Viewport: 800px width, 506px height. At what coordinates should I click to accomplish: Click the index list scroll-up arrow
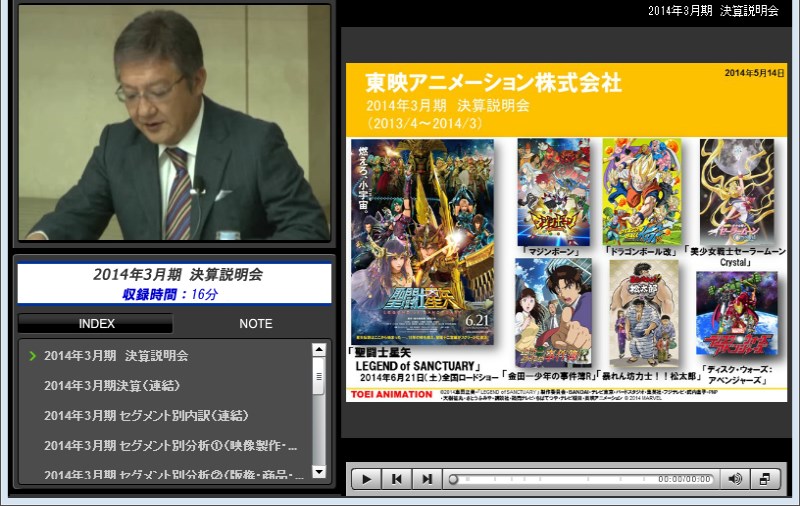(319, 349)
